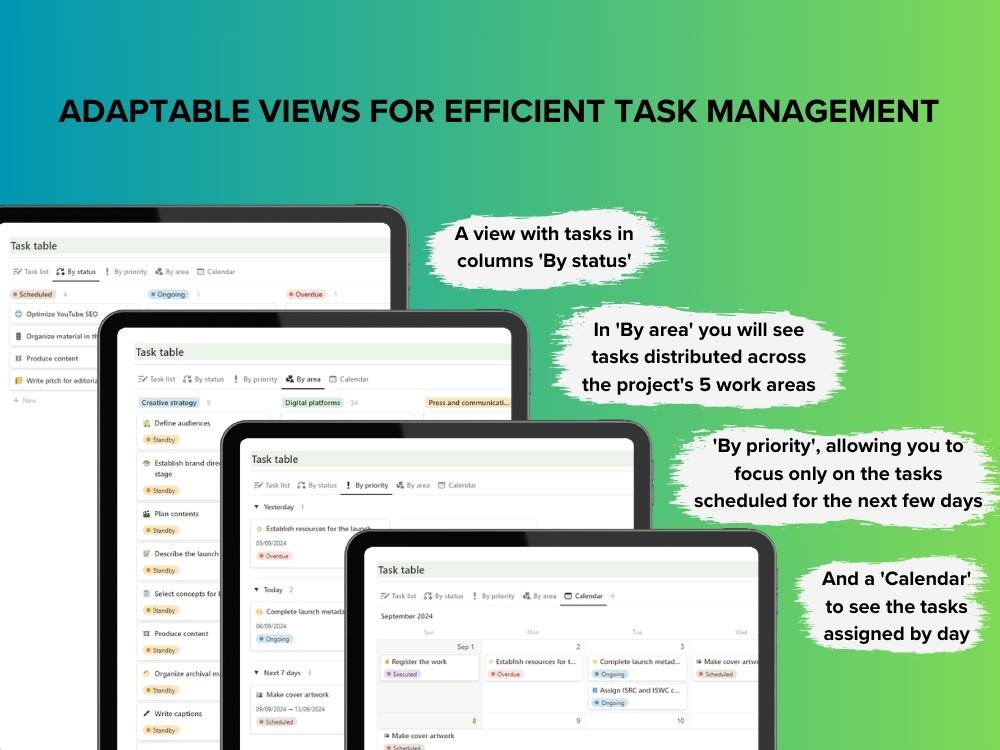Screen dimensions: 1000x750
Task: Click Task table title in By status tablet
Action: [33, 246]
